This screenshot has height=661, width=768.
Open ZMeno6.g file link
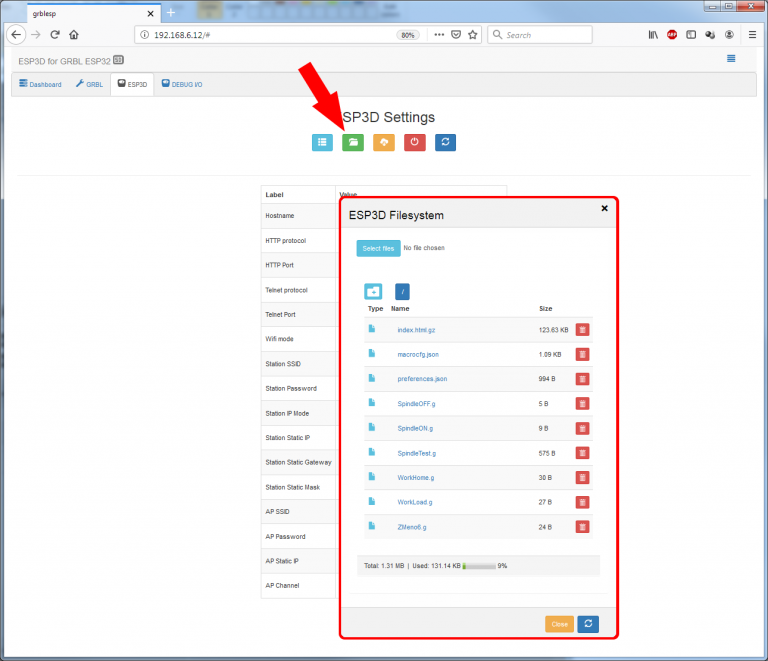point(412,527)
